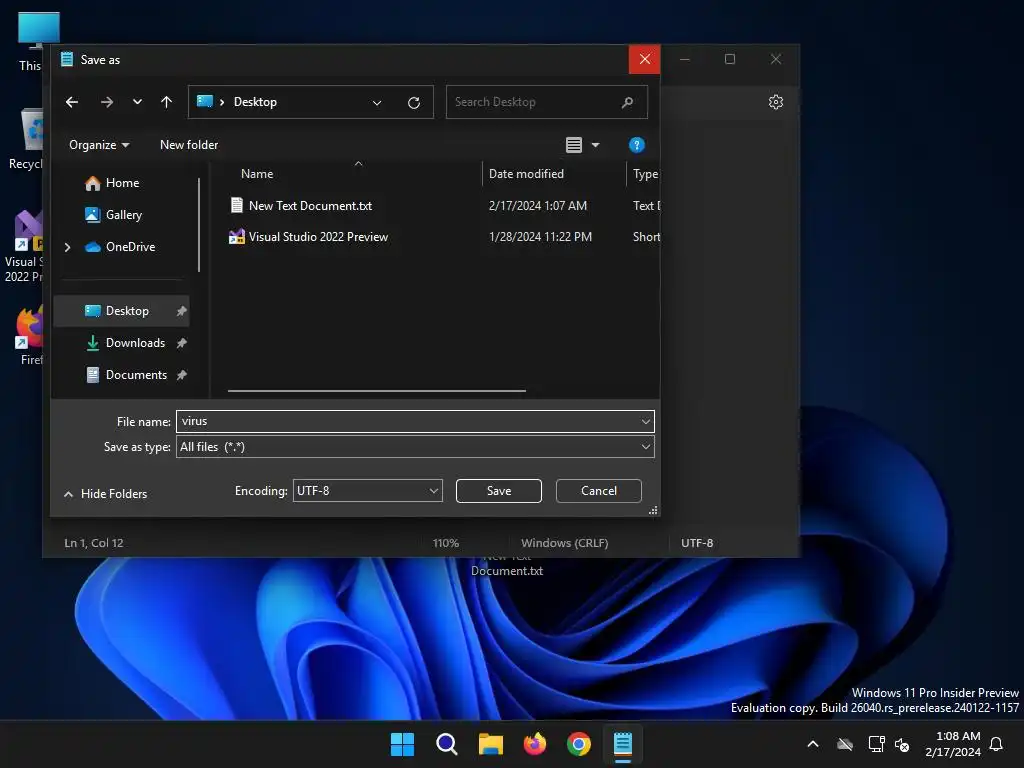Expand the address bar path dropdown
The height and width of the screenshot is (768, 1024).
click(x=377, y=103)
